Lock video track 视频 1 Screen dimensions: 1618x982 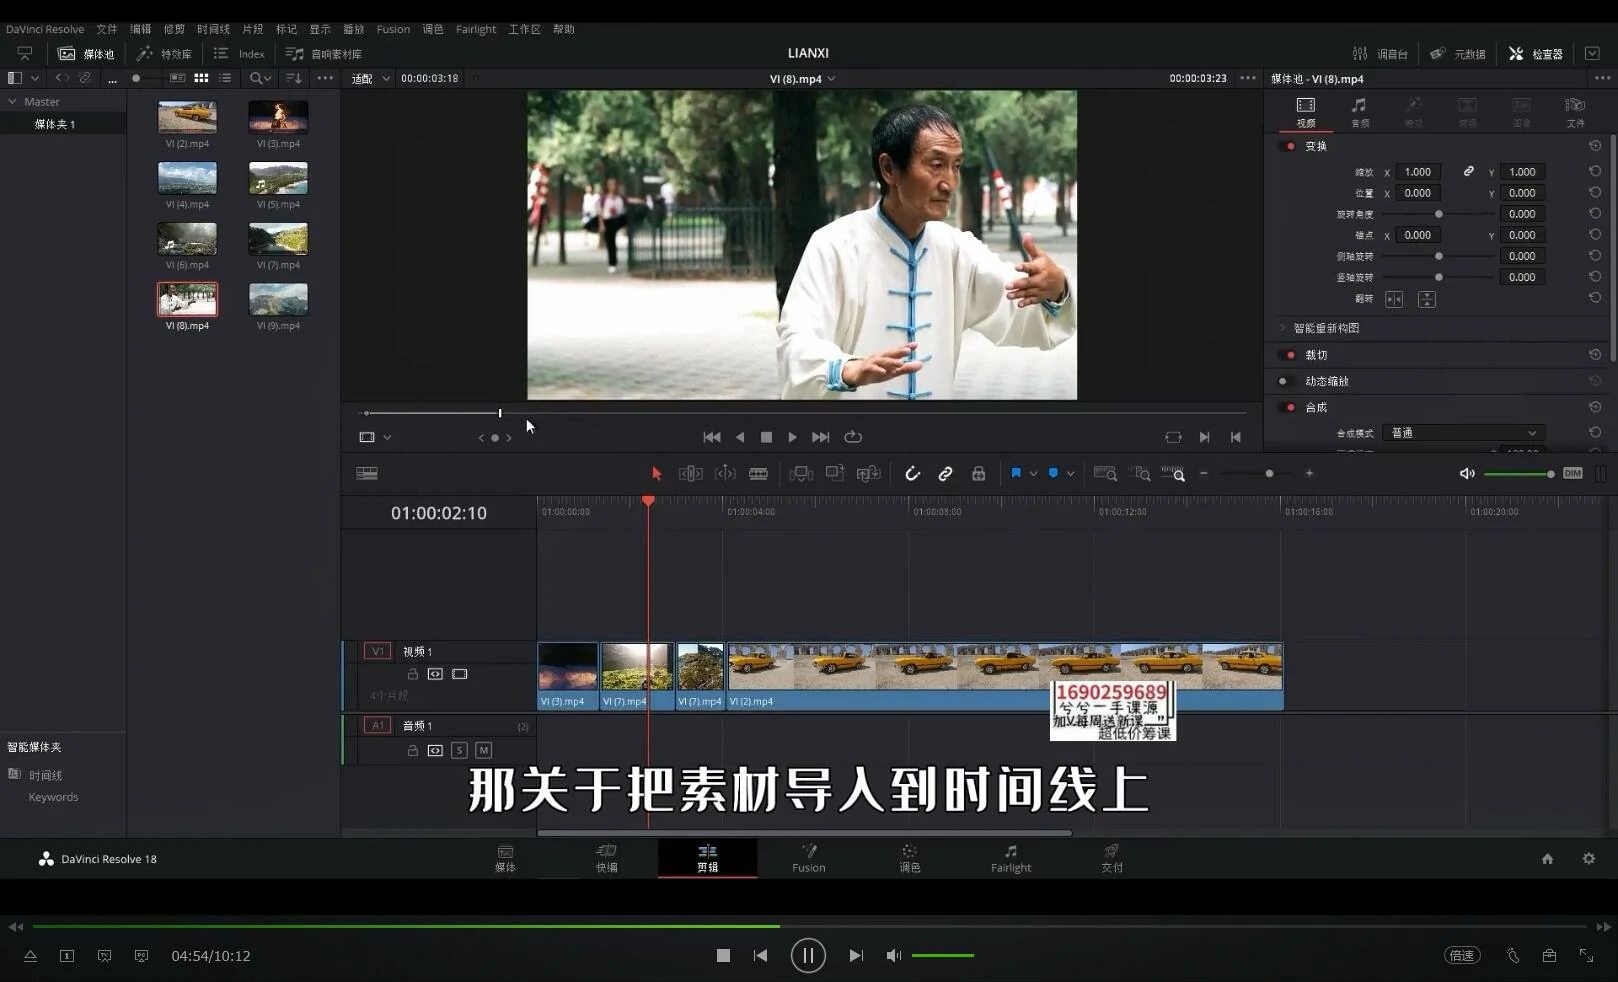tap(412, 674)
